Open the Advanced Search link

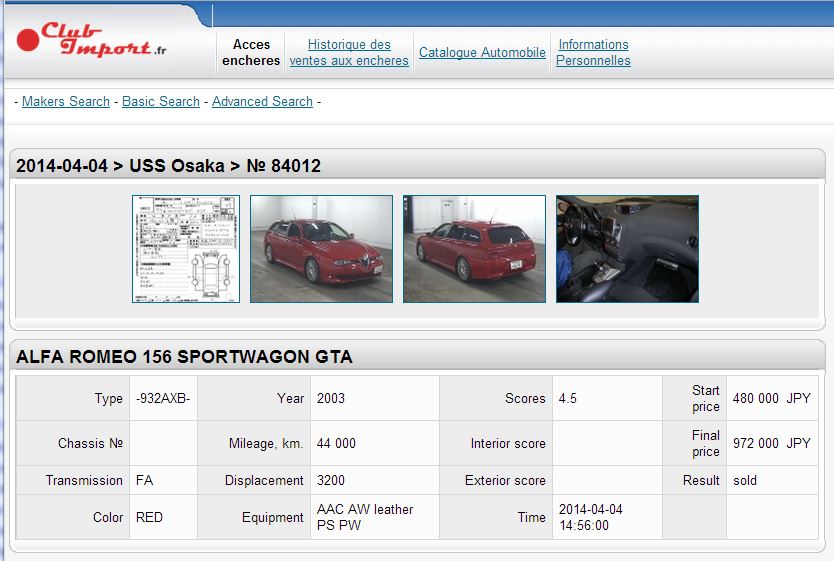pyautogui.click(x=262, y=102)
